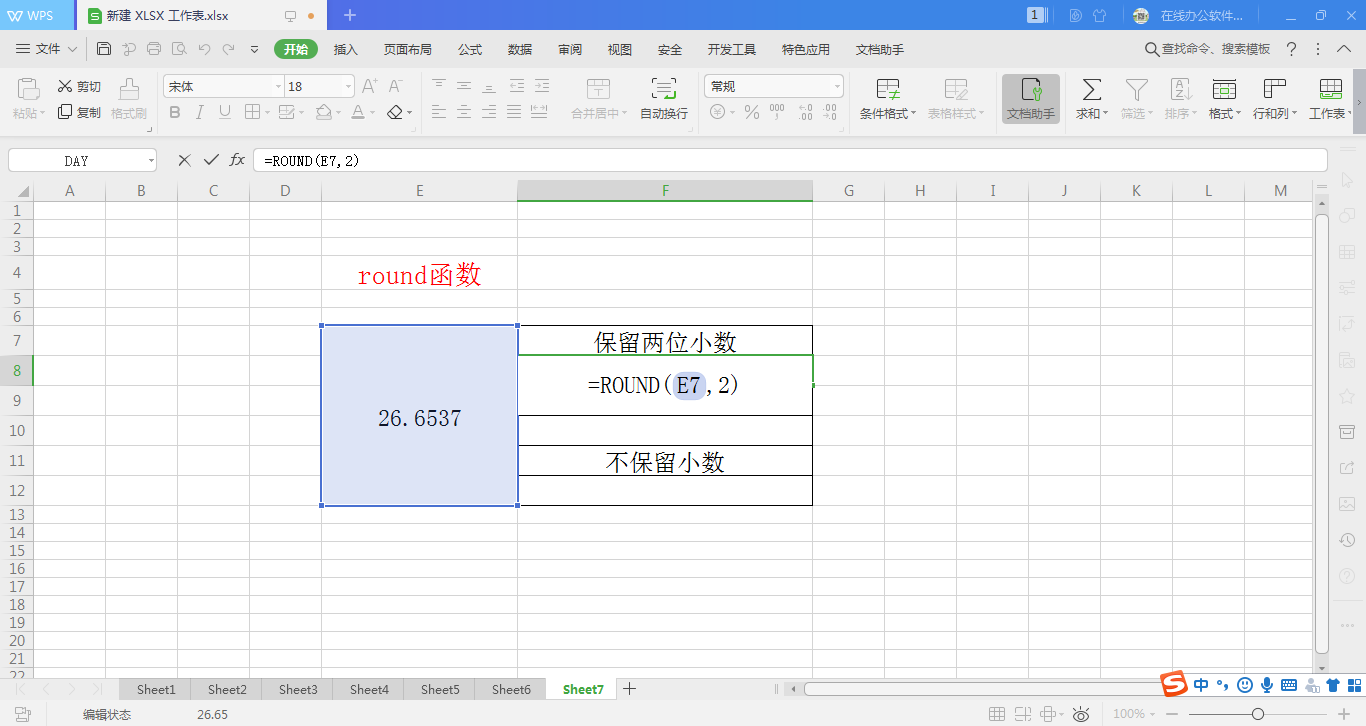The width and height of the screenshot is (1366, 726).
Task: Switch to the Sheet3 worksheet tab
Action: click(x=298, y=689)
